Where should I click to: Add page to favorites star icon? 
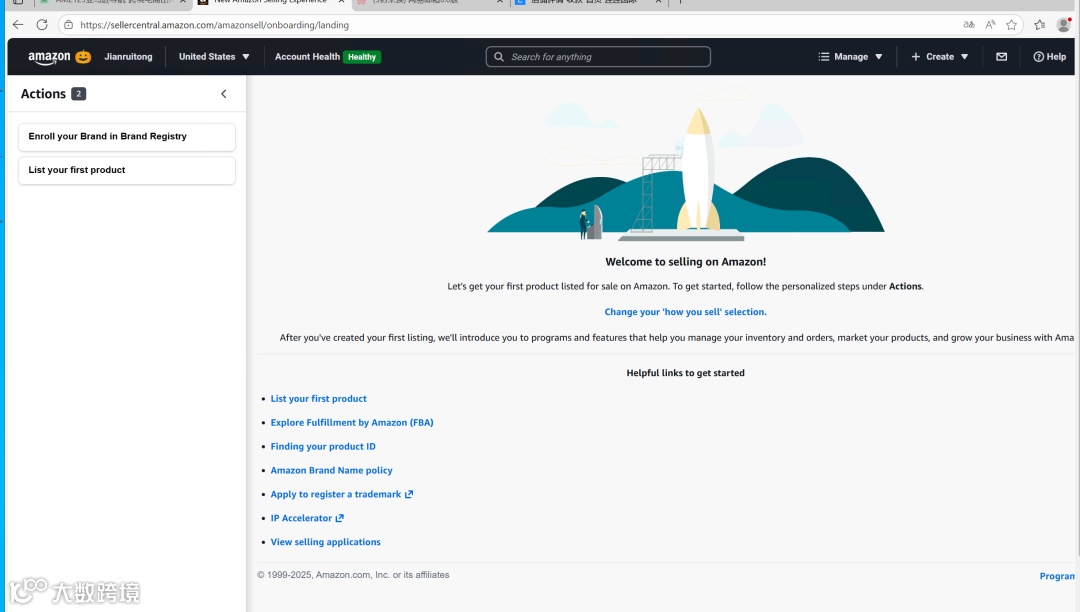pyautogui.click(x=1011, y=25)
